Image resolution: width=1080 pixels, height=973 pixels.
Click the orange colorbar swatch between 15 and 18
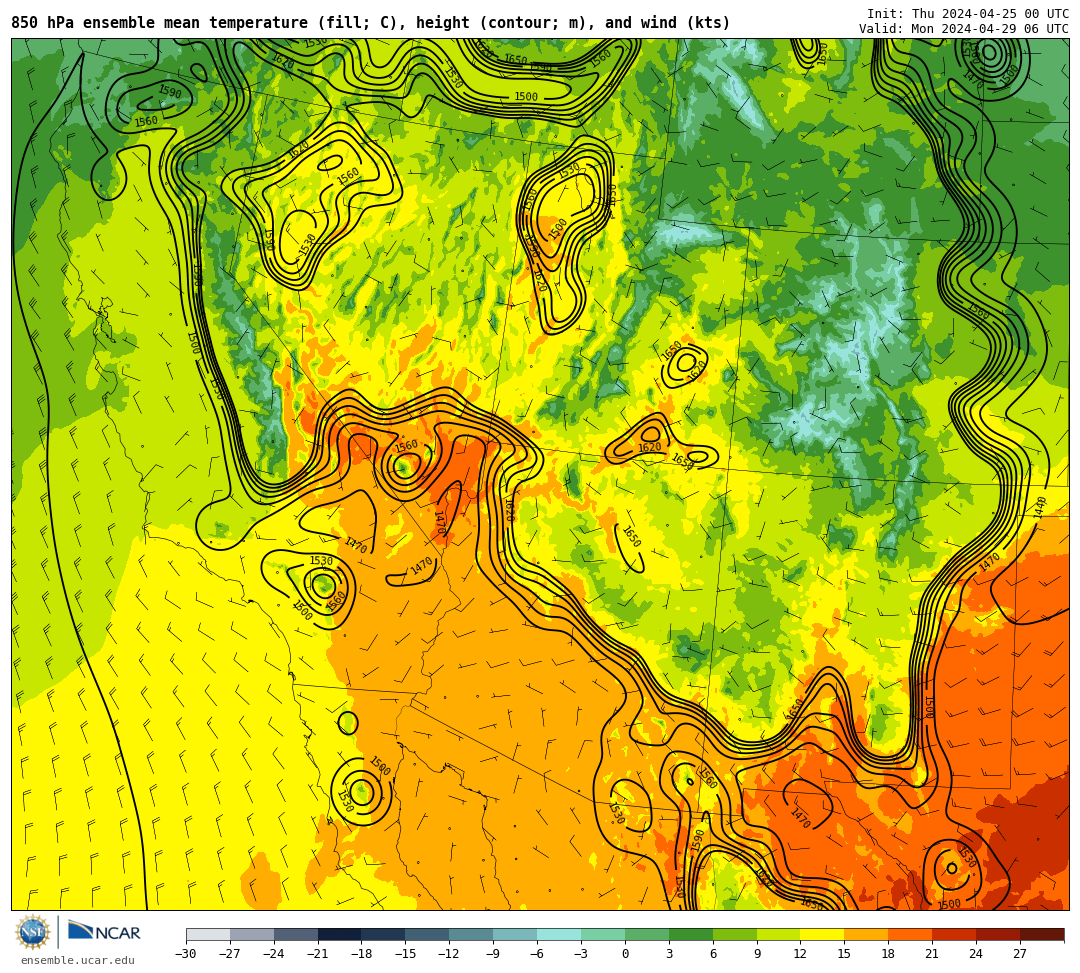866,934
